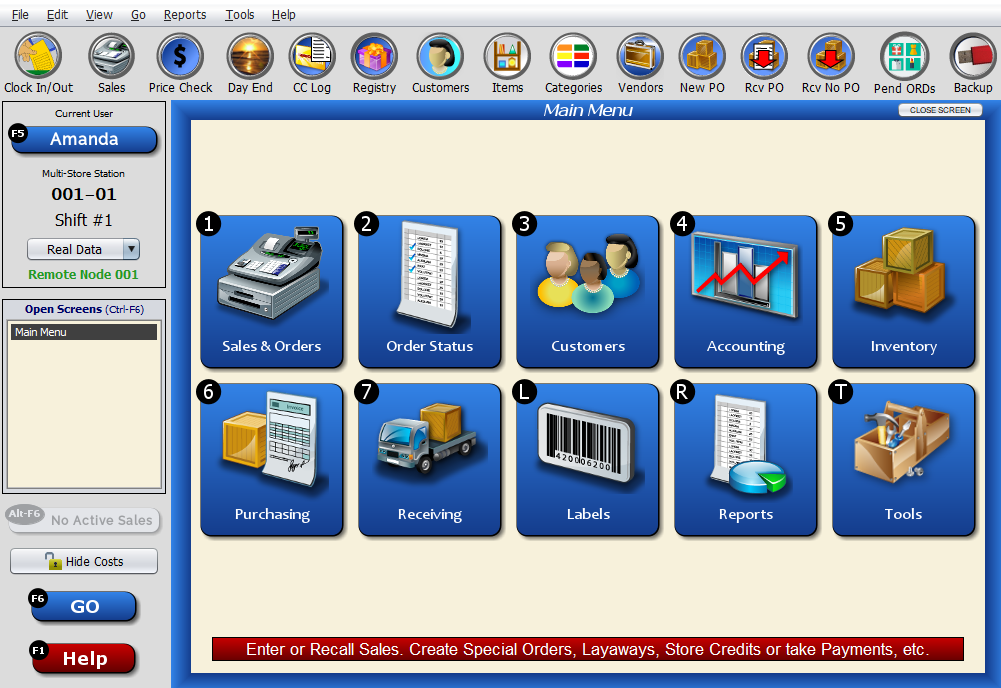Toggle the Hide Costs lock button
The image size is (1001, 688).
84,561
